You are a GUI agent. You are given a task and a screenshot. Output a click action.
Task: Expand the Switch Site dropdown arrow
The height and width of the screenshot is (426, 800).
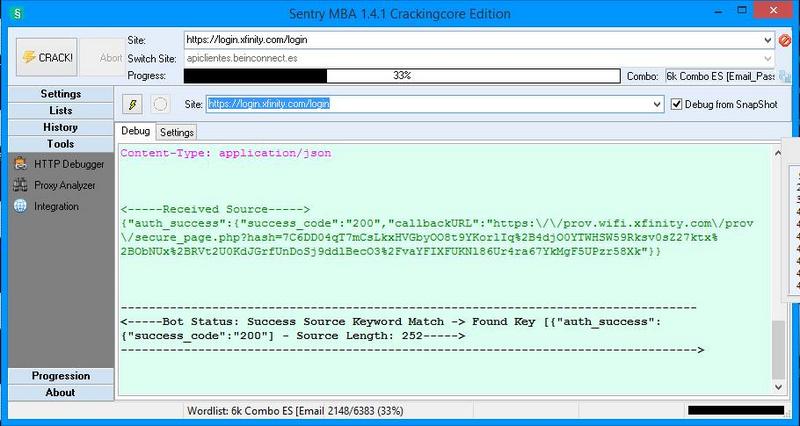768,58
